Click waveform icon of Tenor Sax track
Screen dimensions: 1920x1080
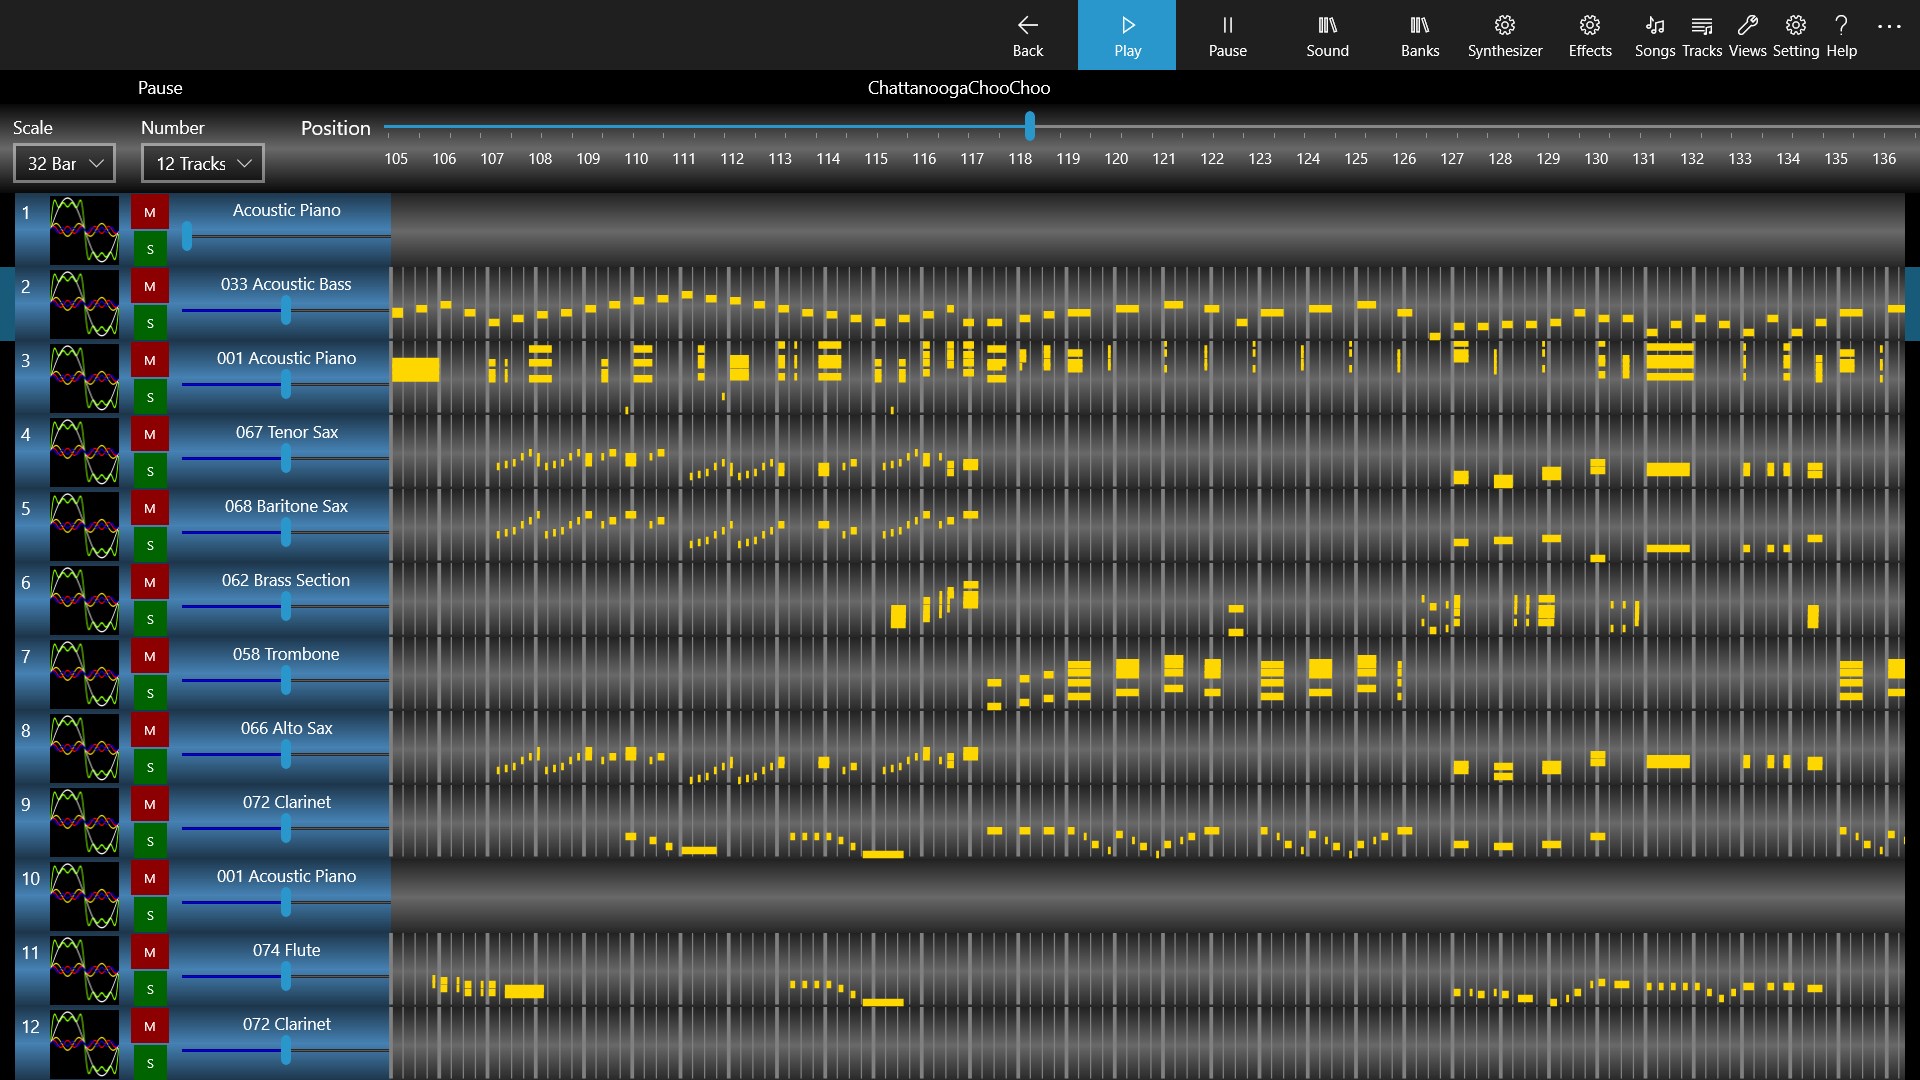pyautogui.click(x=84, y=452)
